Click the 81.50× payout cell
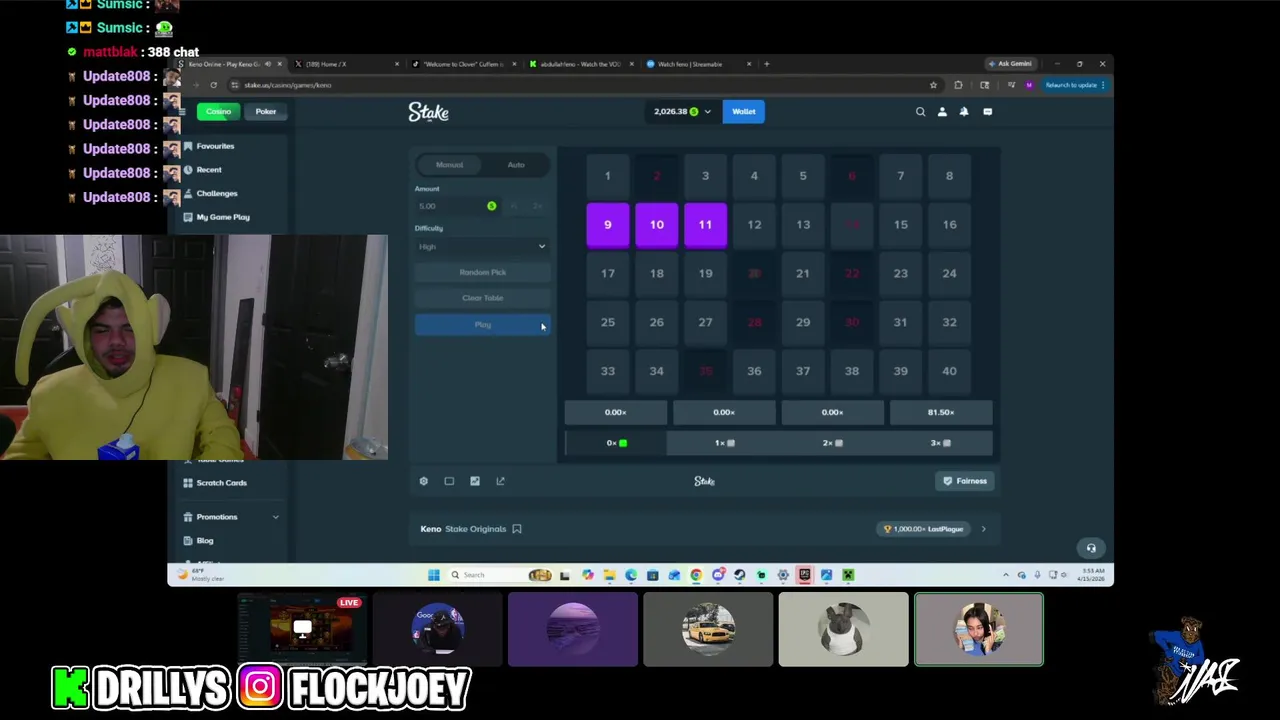 point(940,412)
